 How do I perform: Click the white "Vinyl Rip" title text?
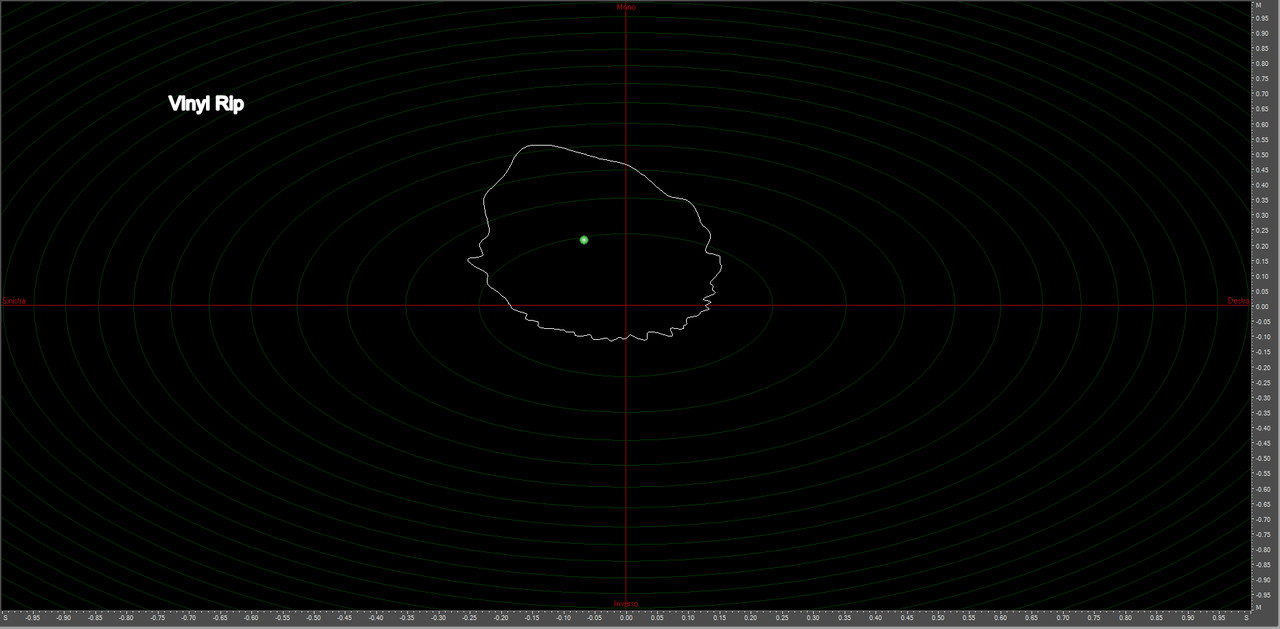[x=206, y=104]
